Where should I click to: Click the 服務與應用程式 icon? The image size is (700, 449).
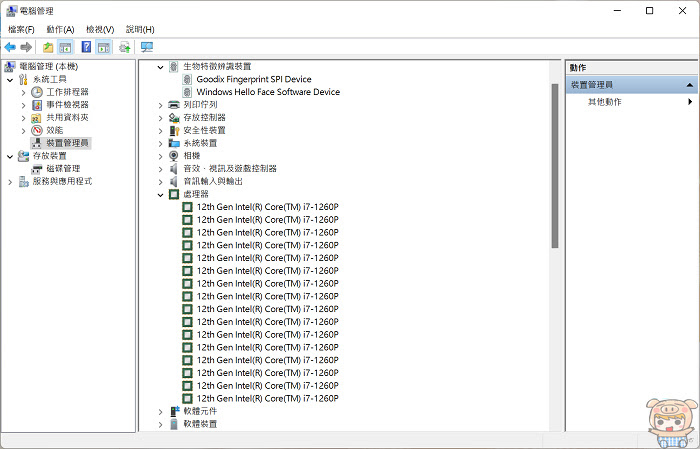(24, 181)
